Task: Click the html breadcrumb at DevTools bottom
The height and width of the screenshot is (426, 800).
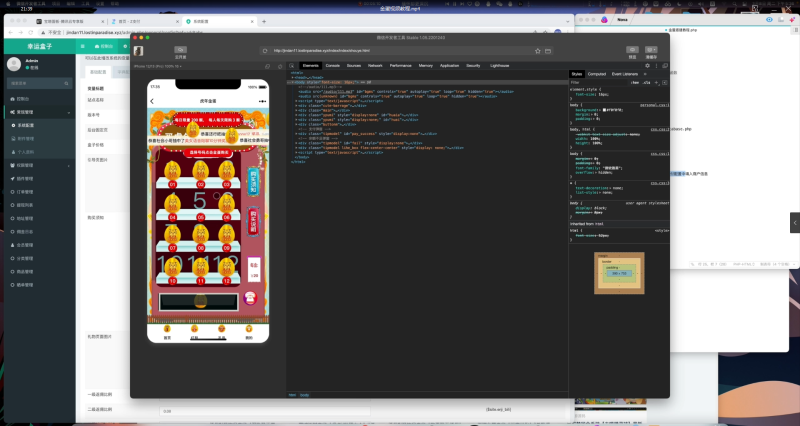Action: 292,395
